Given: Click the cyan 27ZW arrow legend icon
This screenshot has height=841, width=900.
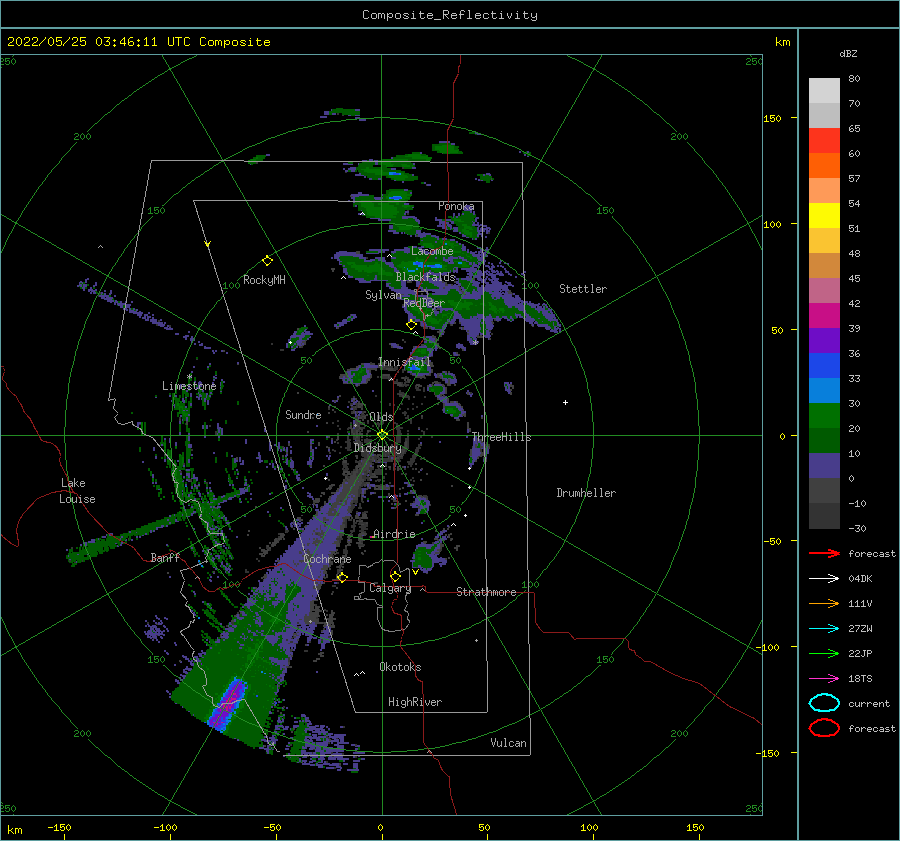Looking at the screenshot, I should coord(824,629).
